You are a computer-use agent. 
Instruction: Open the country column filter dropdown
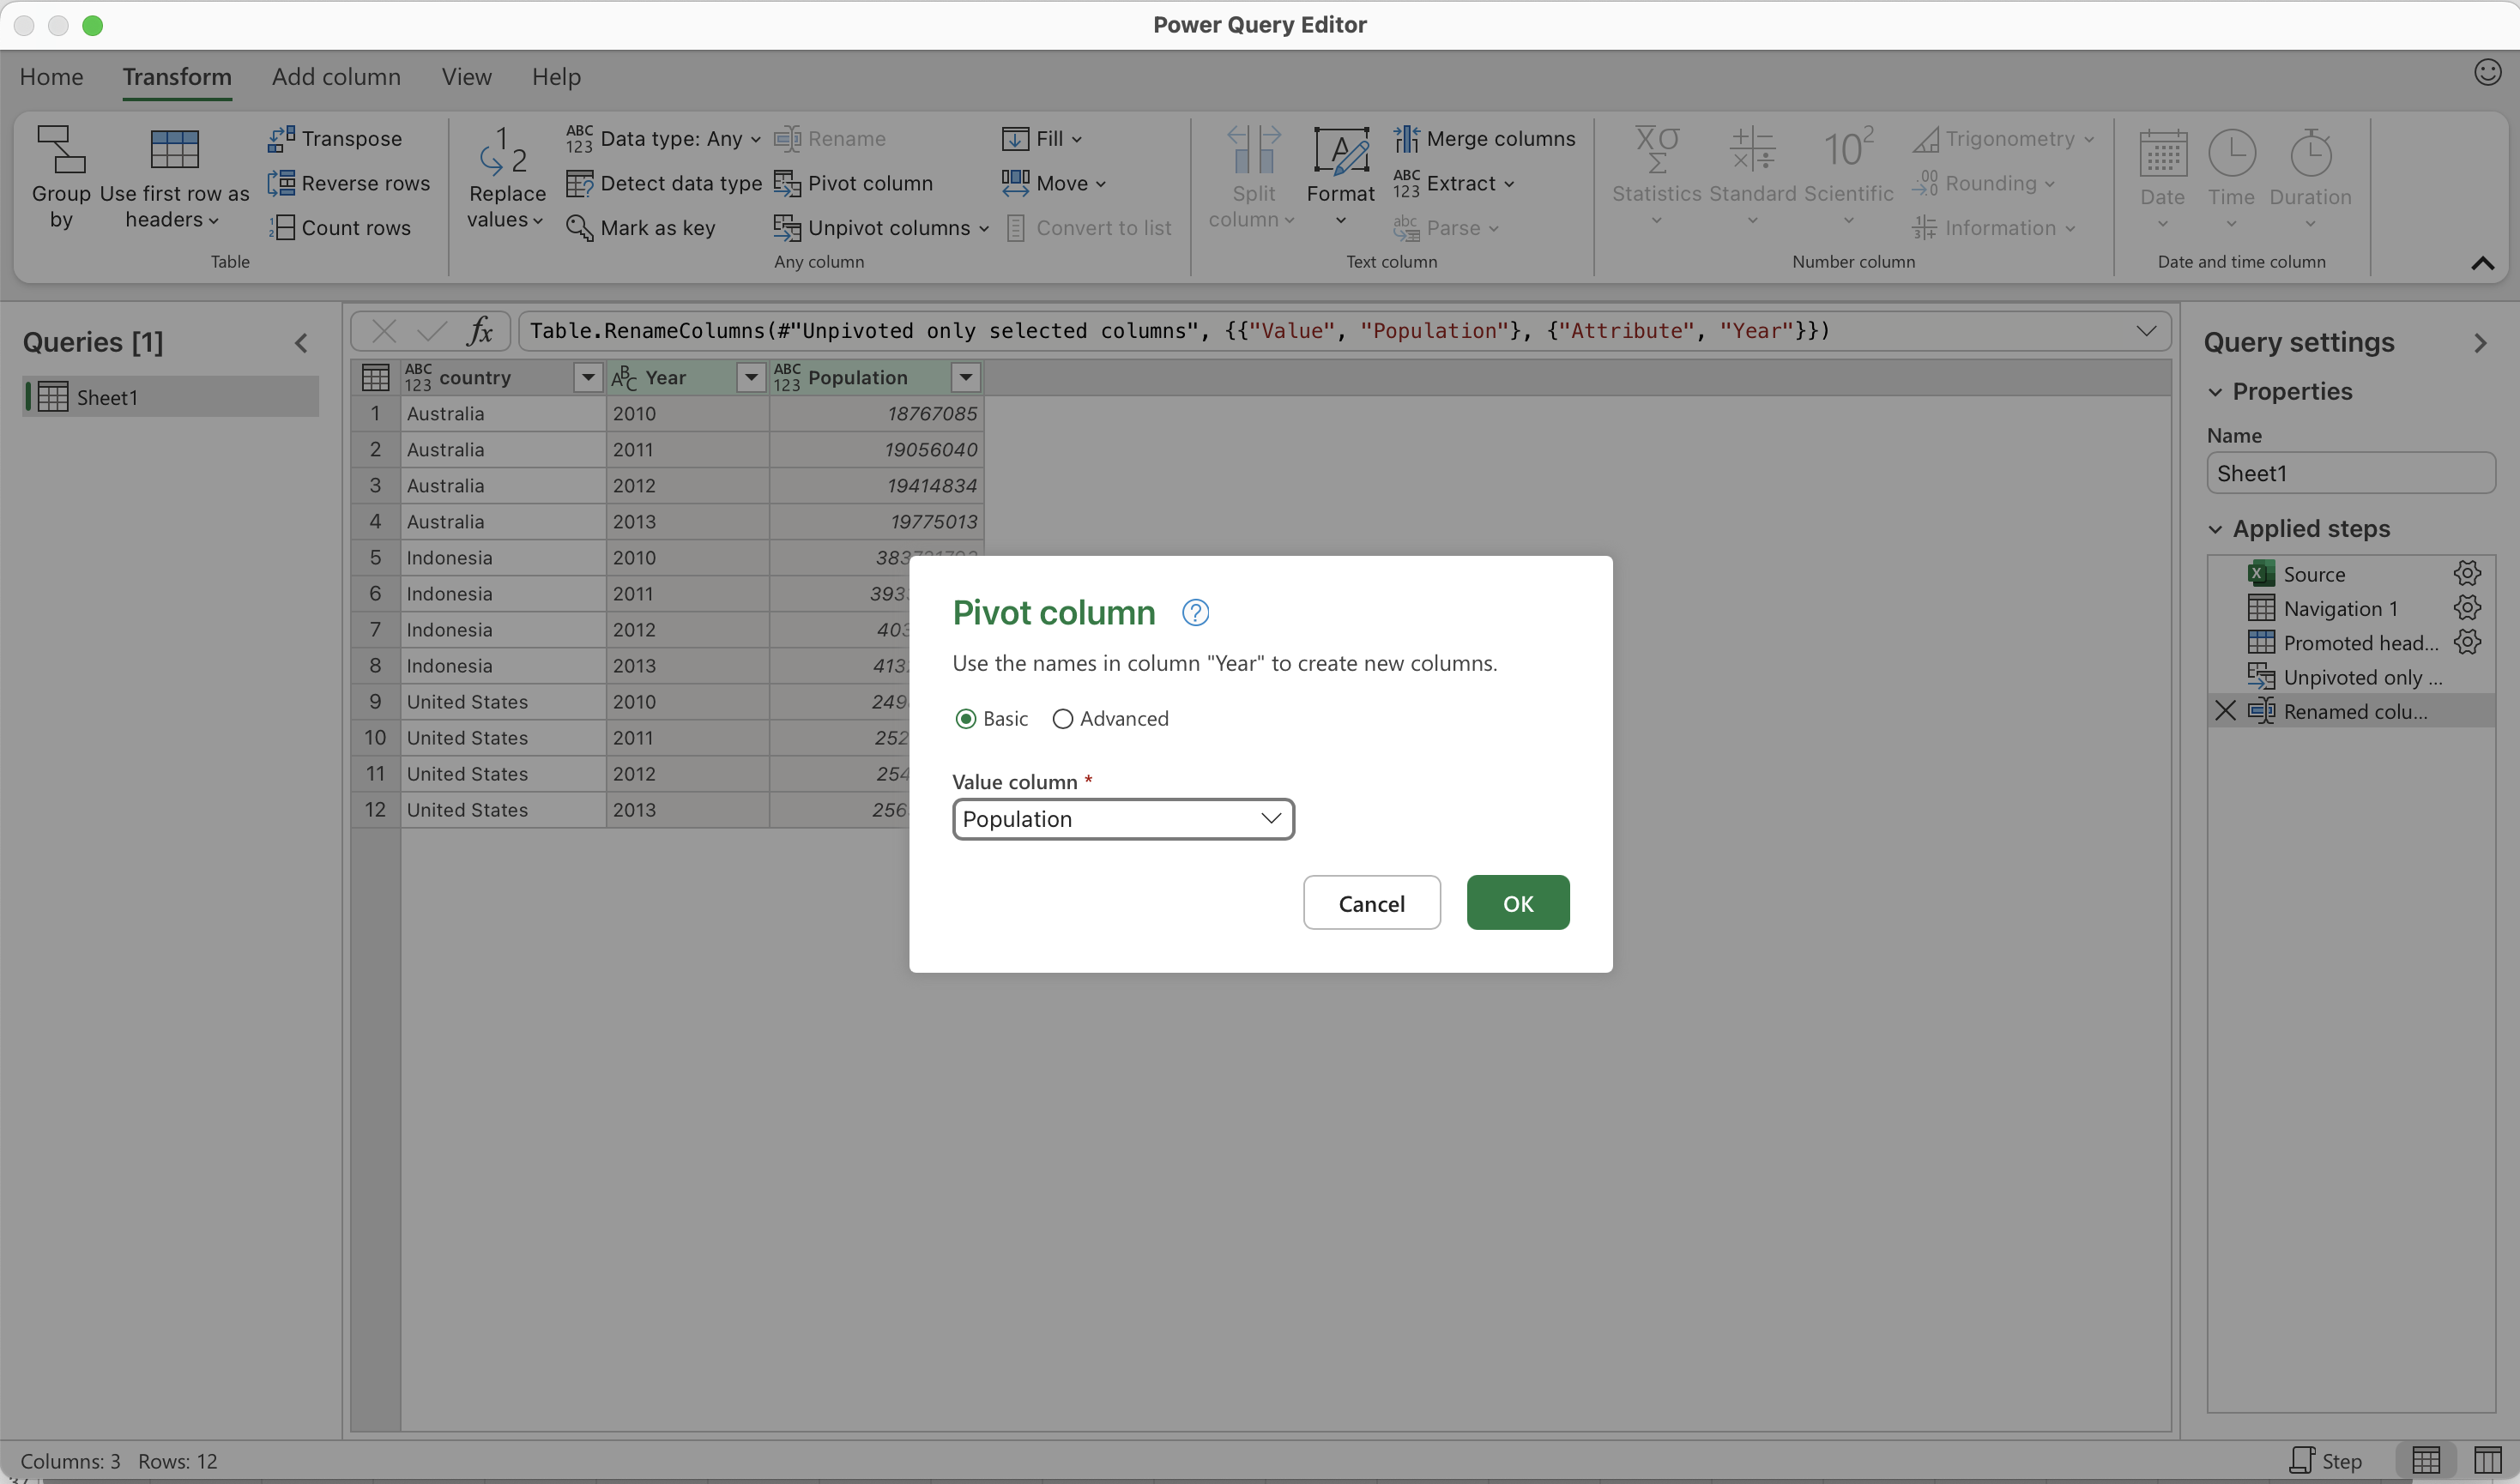coord(588,377)
